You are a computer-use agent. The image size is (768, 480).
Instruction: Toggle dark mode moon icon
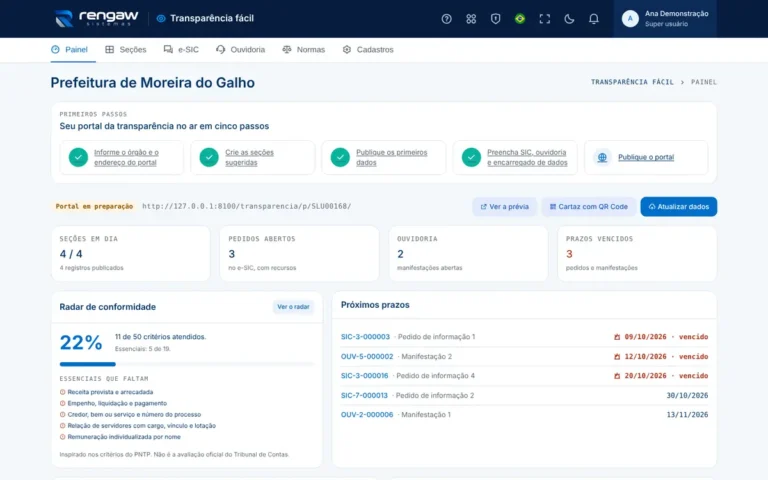(x=569, y=19)
